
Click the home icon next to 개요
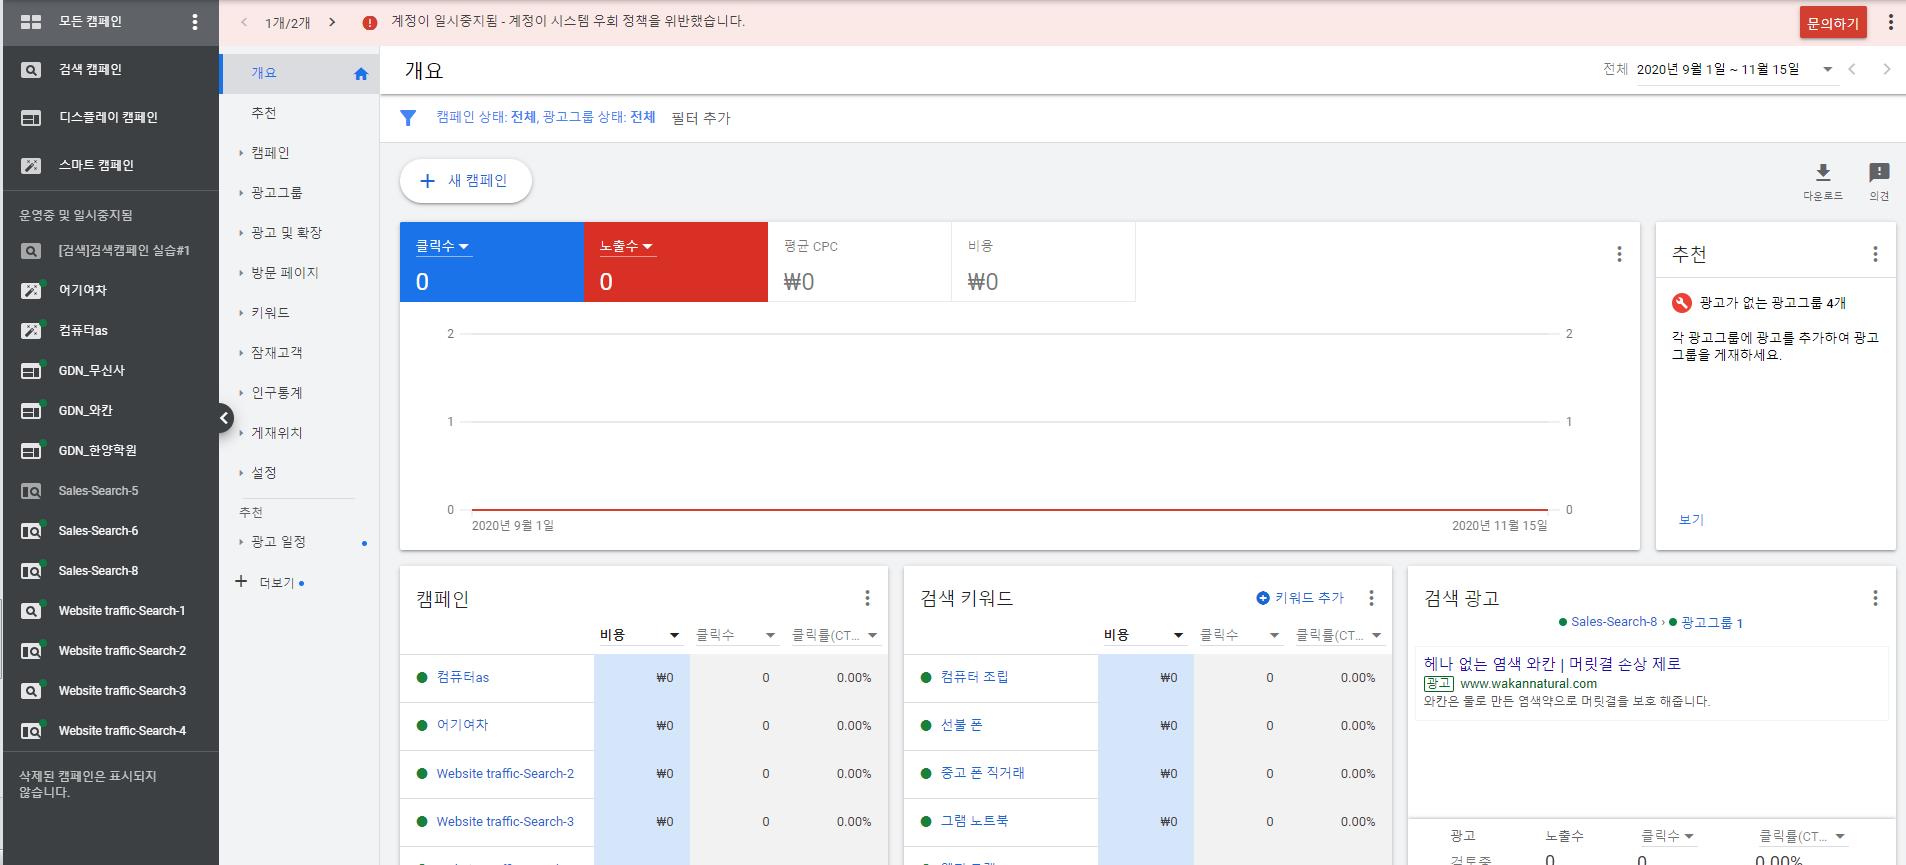[361, 74]
